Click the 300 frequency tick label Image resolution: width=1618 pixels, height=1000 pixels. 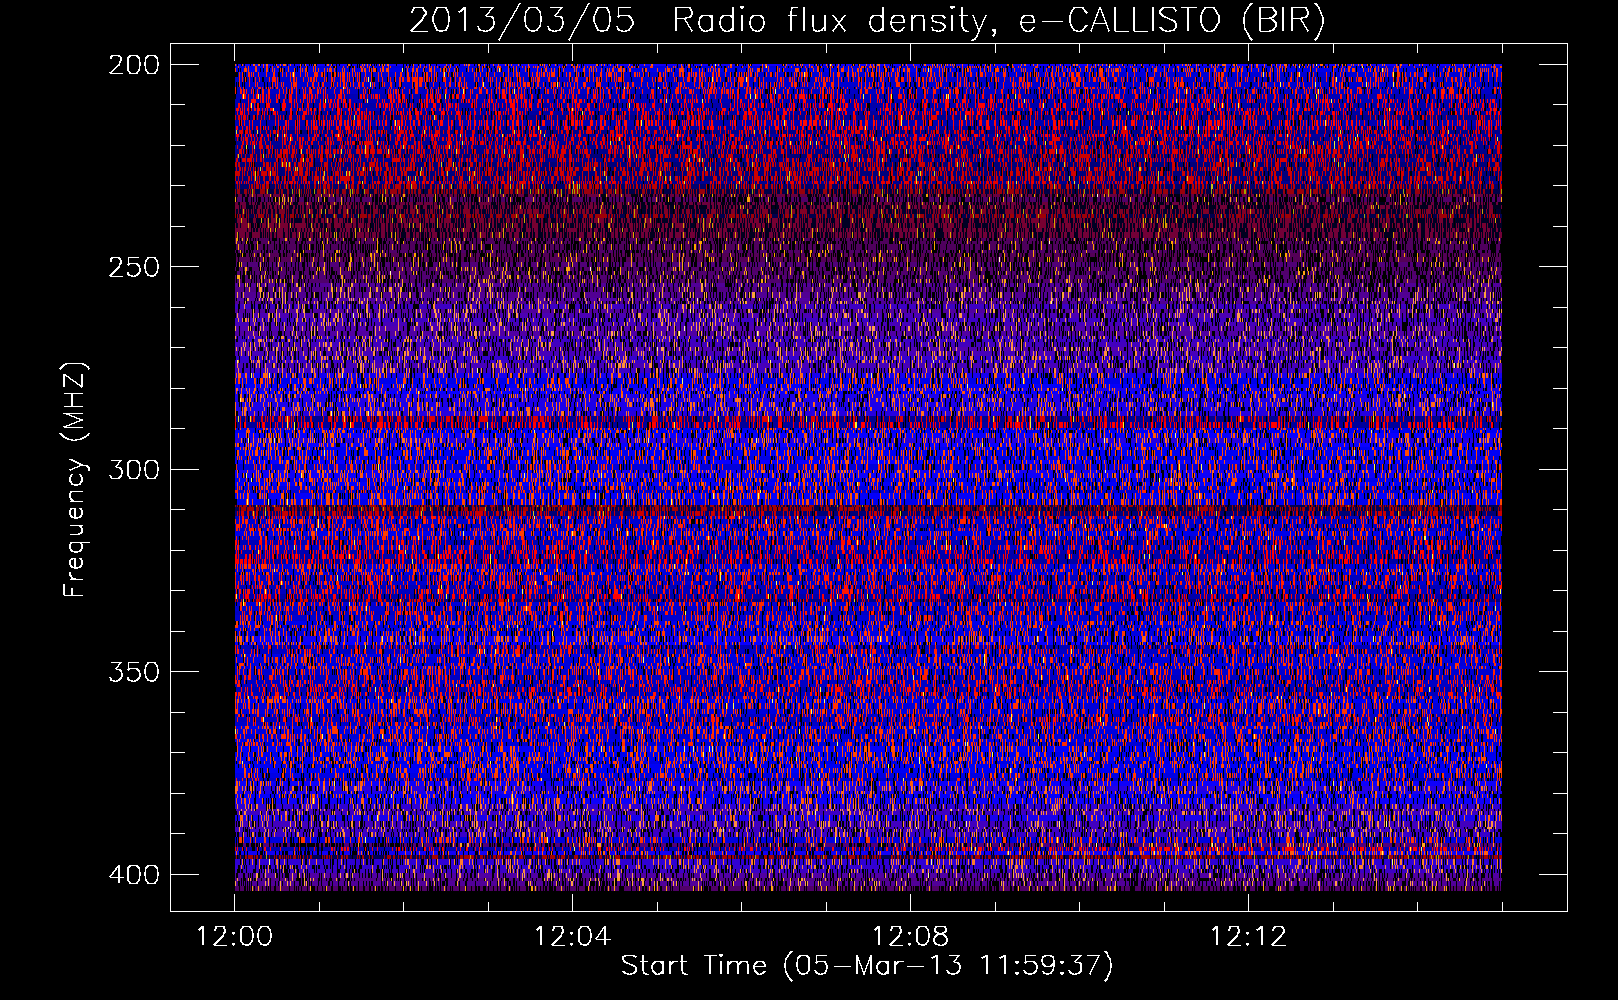134,469
